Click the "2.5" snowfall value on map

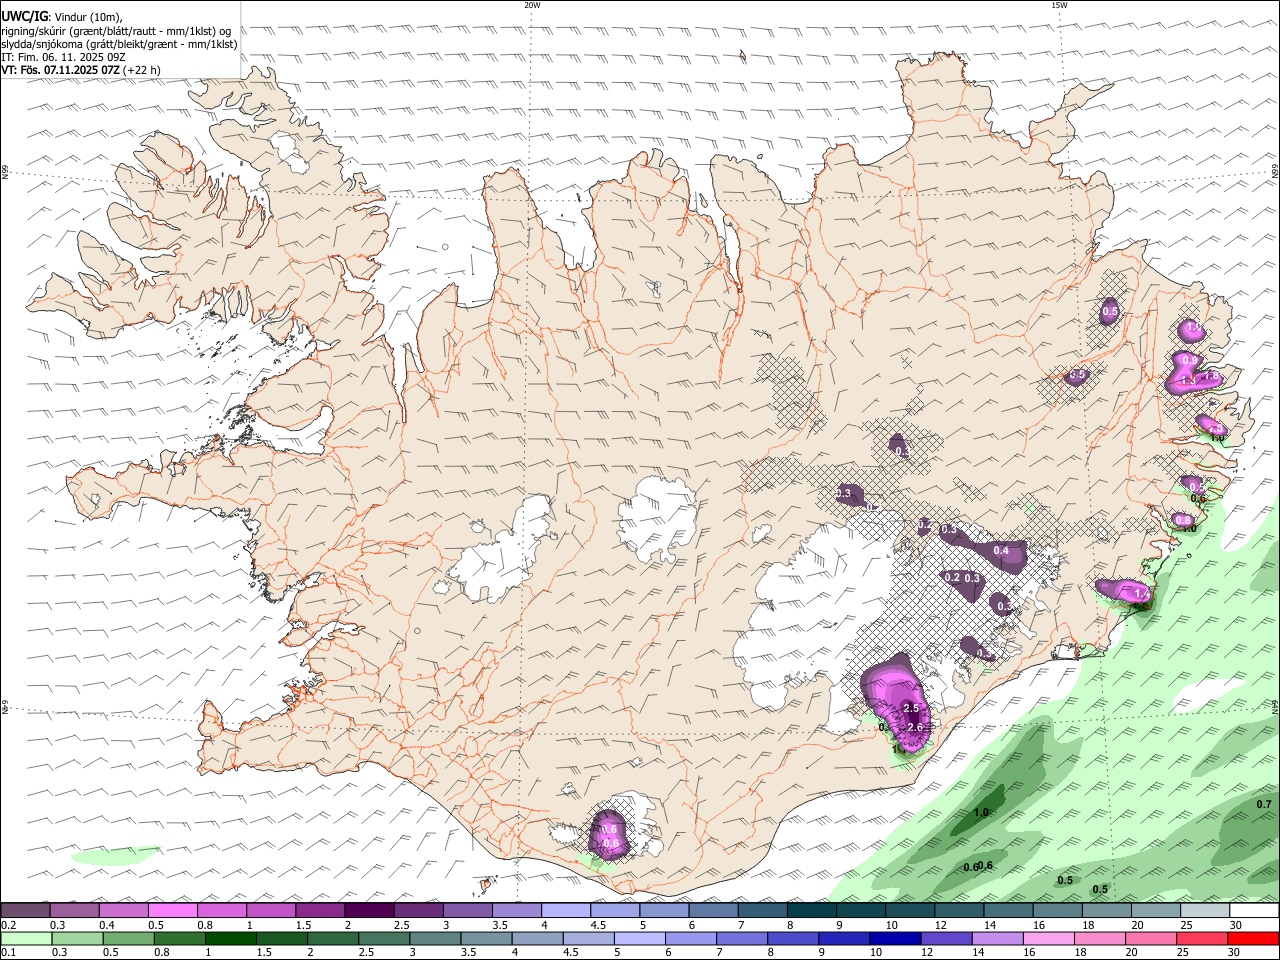point(911,708)
